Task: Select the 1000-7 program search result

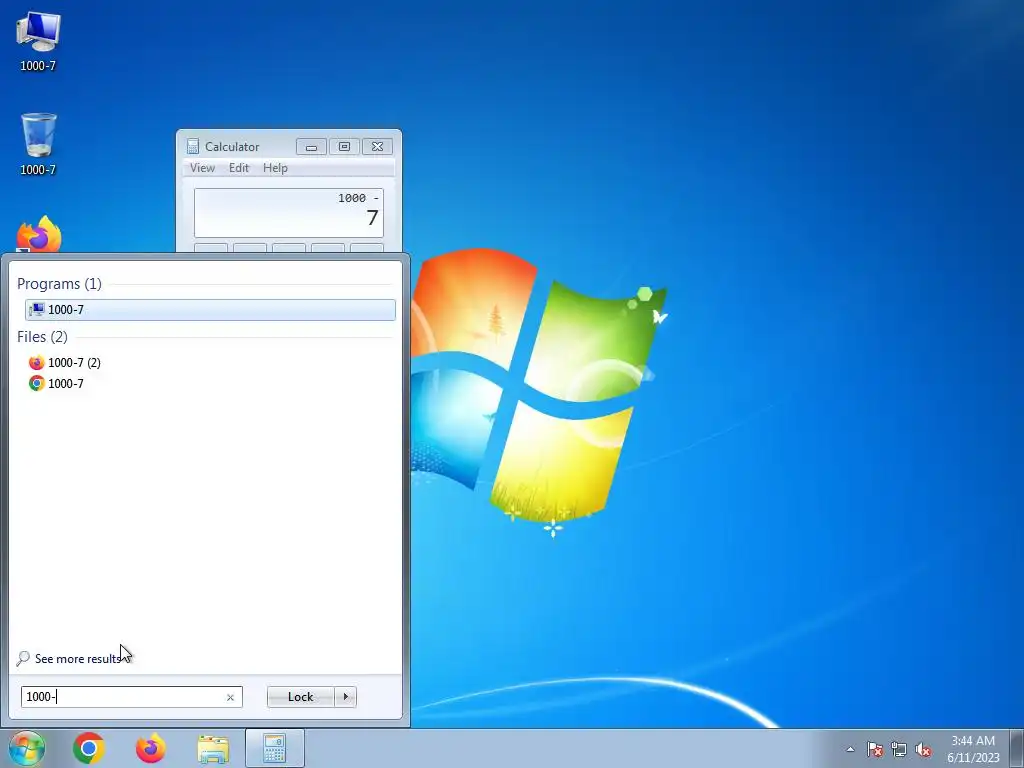Action: point(210,310)
